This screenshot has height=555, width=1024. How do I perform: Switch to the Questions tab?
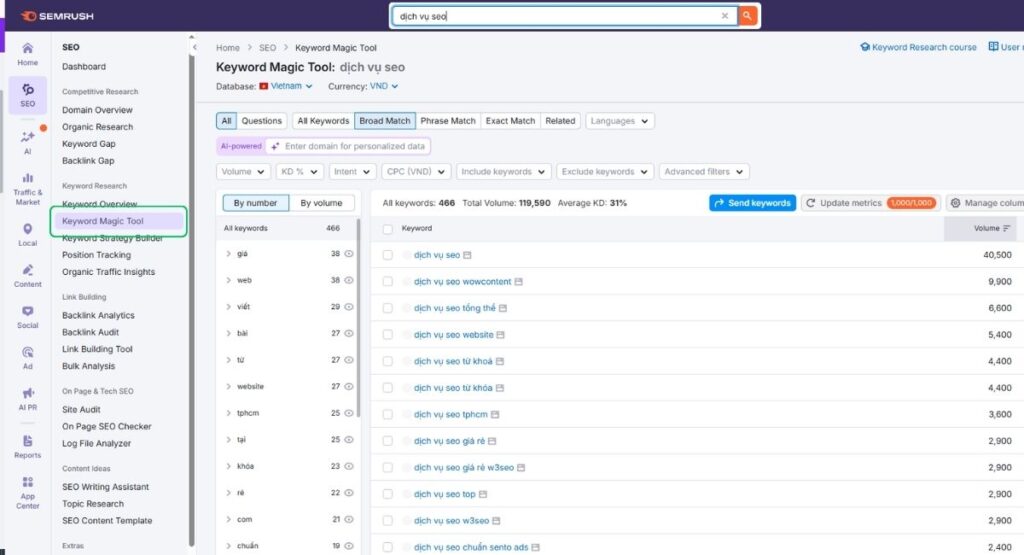tap(261, 121)
